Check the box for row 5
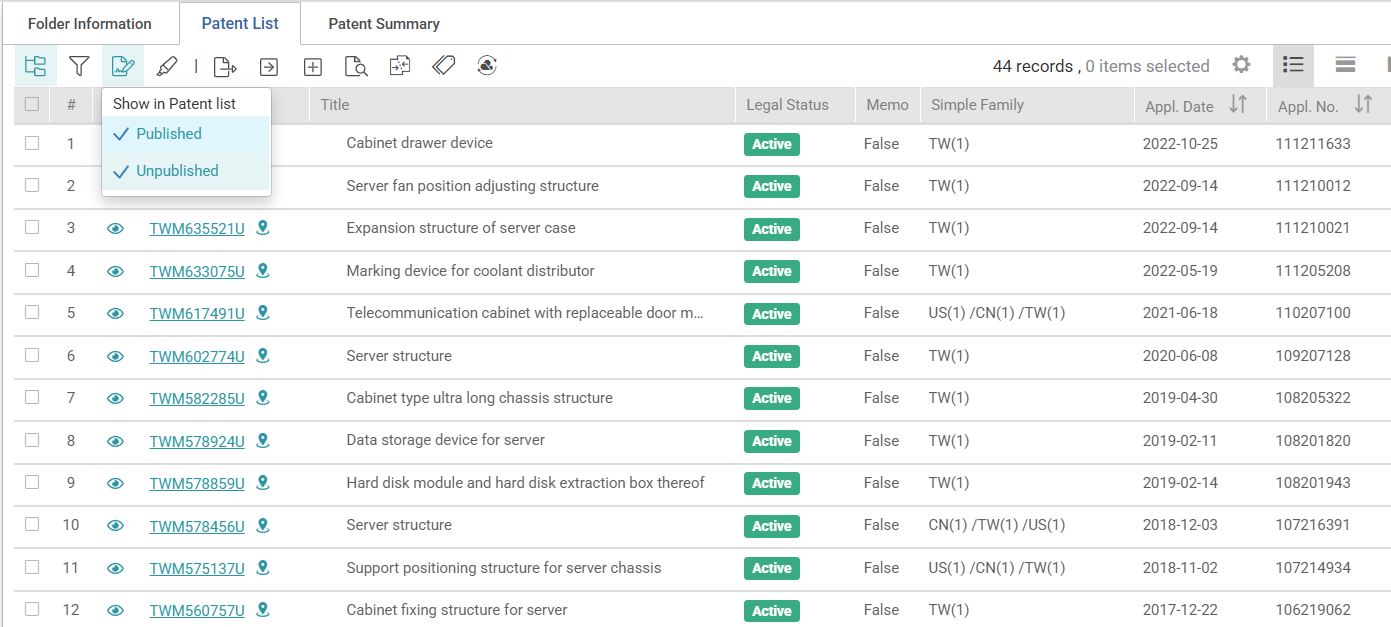This screenshot has width=1391, height=627. pos(32,313)
